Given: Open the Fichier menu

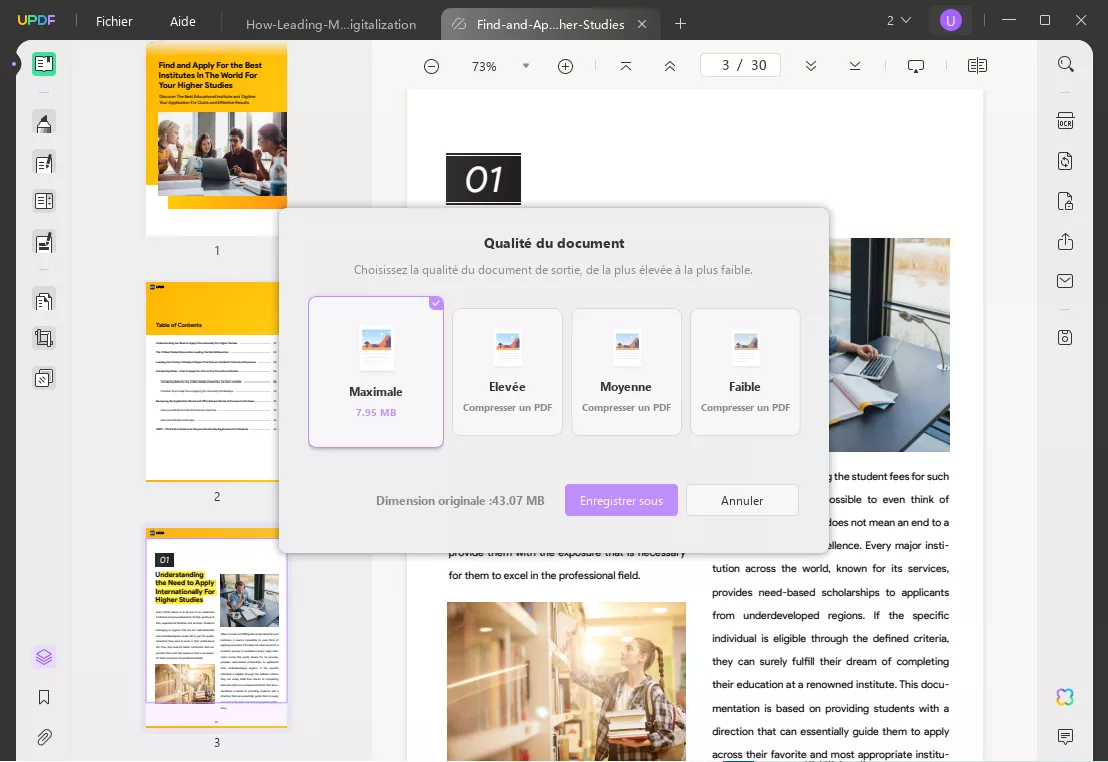Looking at the screenshot, I should tap(114, 21).
